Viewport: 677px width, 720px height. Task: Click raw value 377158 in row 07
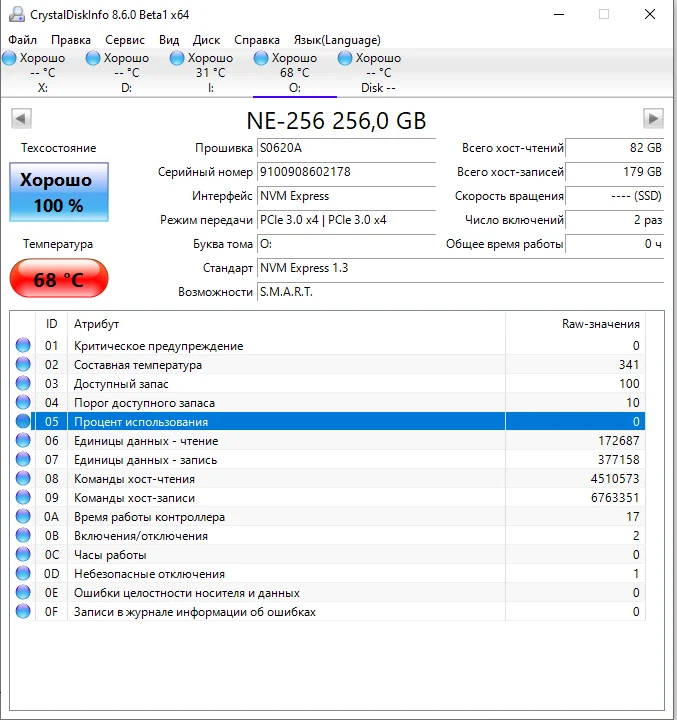pos(618,460)
